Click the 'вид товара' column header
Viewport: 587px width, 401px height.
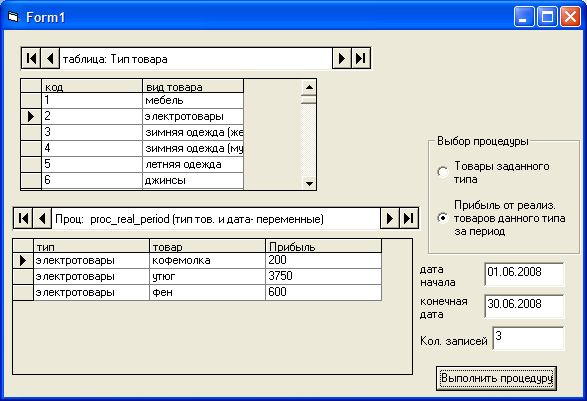[193, 86]
